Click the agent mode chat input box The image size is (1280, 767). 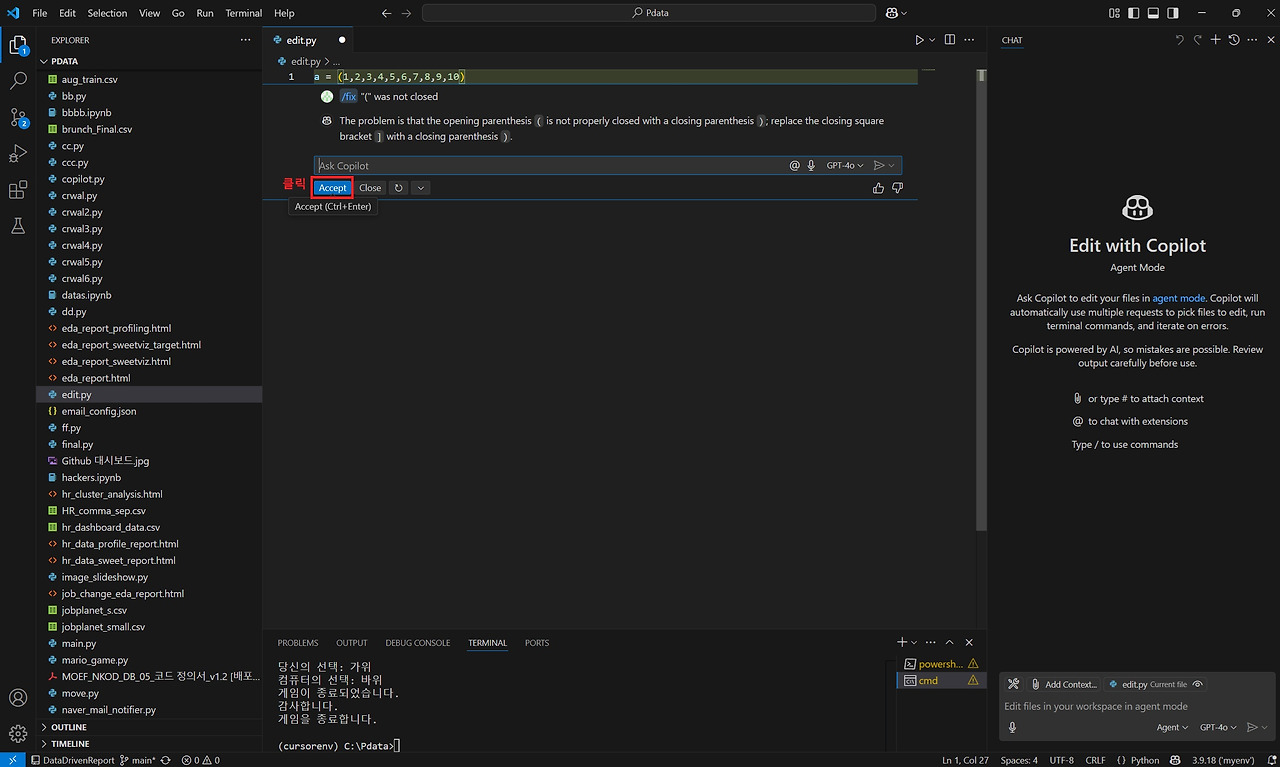[1137, 706]
